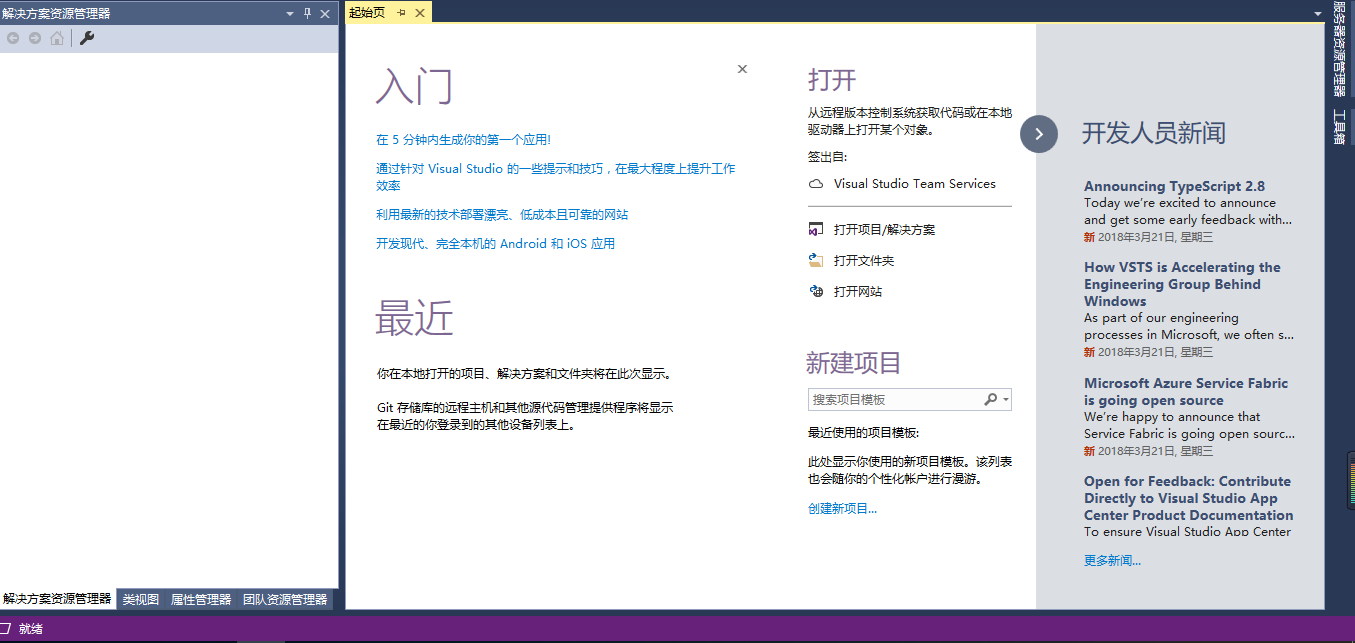1355x643 pixels.
Task: Click 更多新闻... link
Action: [1112, 561]
